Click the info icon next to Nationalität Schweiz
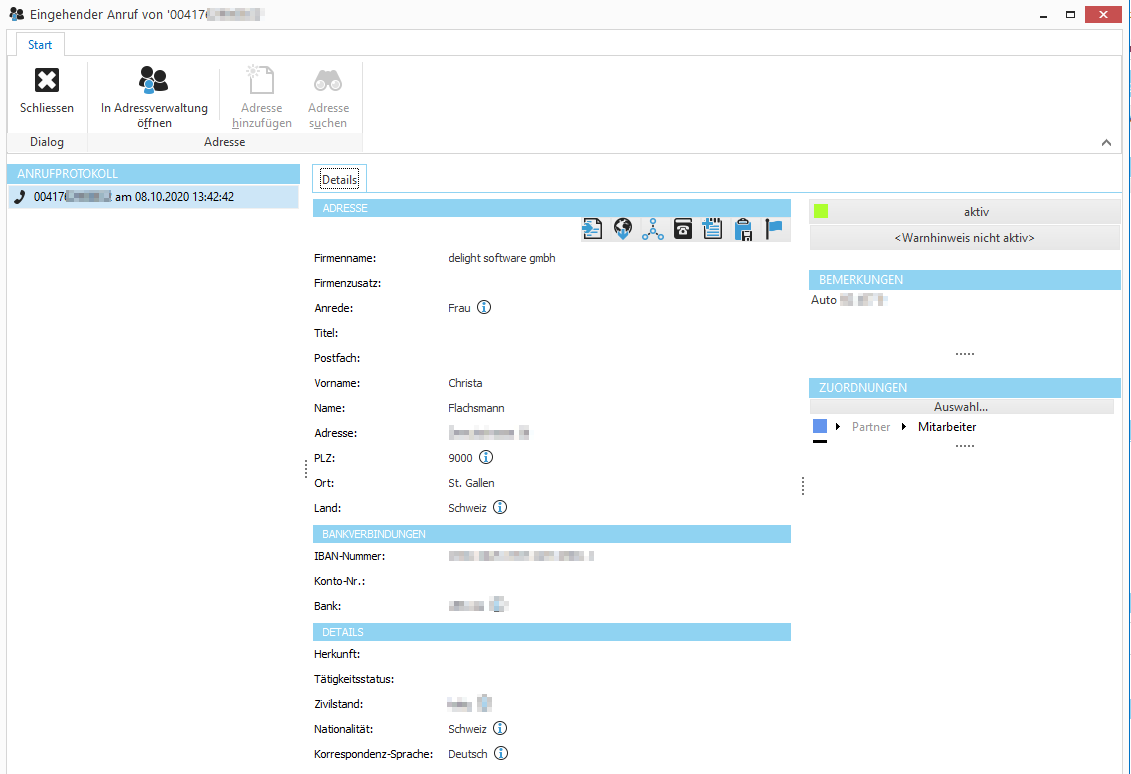1131x774 pixels. (x=500, y=728)
